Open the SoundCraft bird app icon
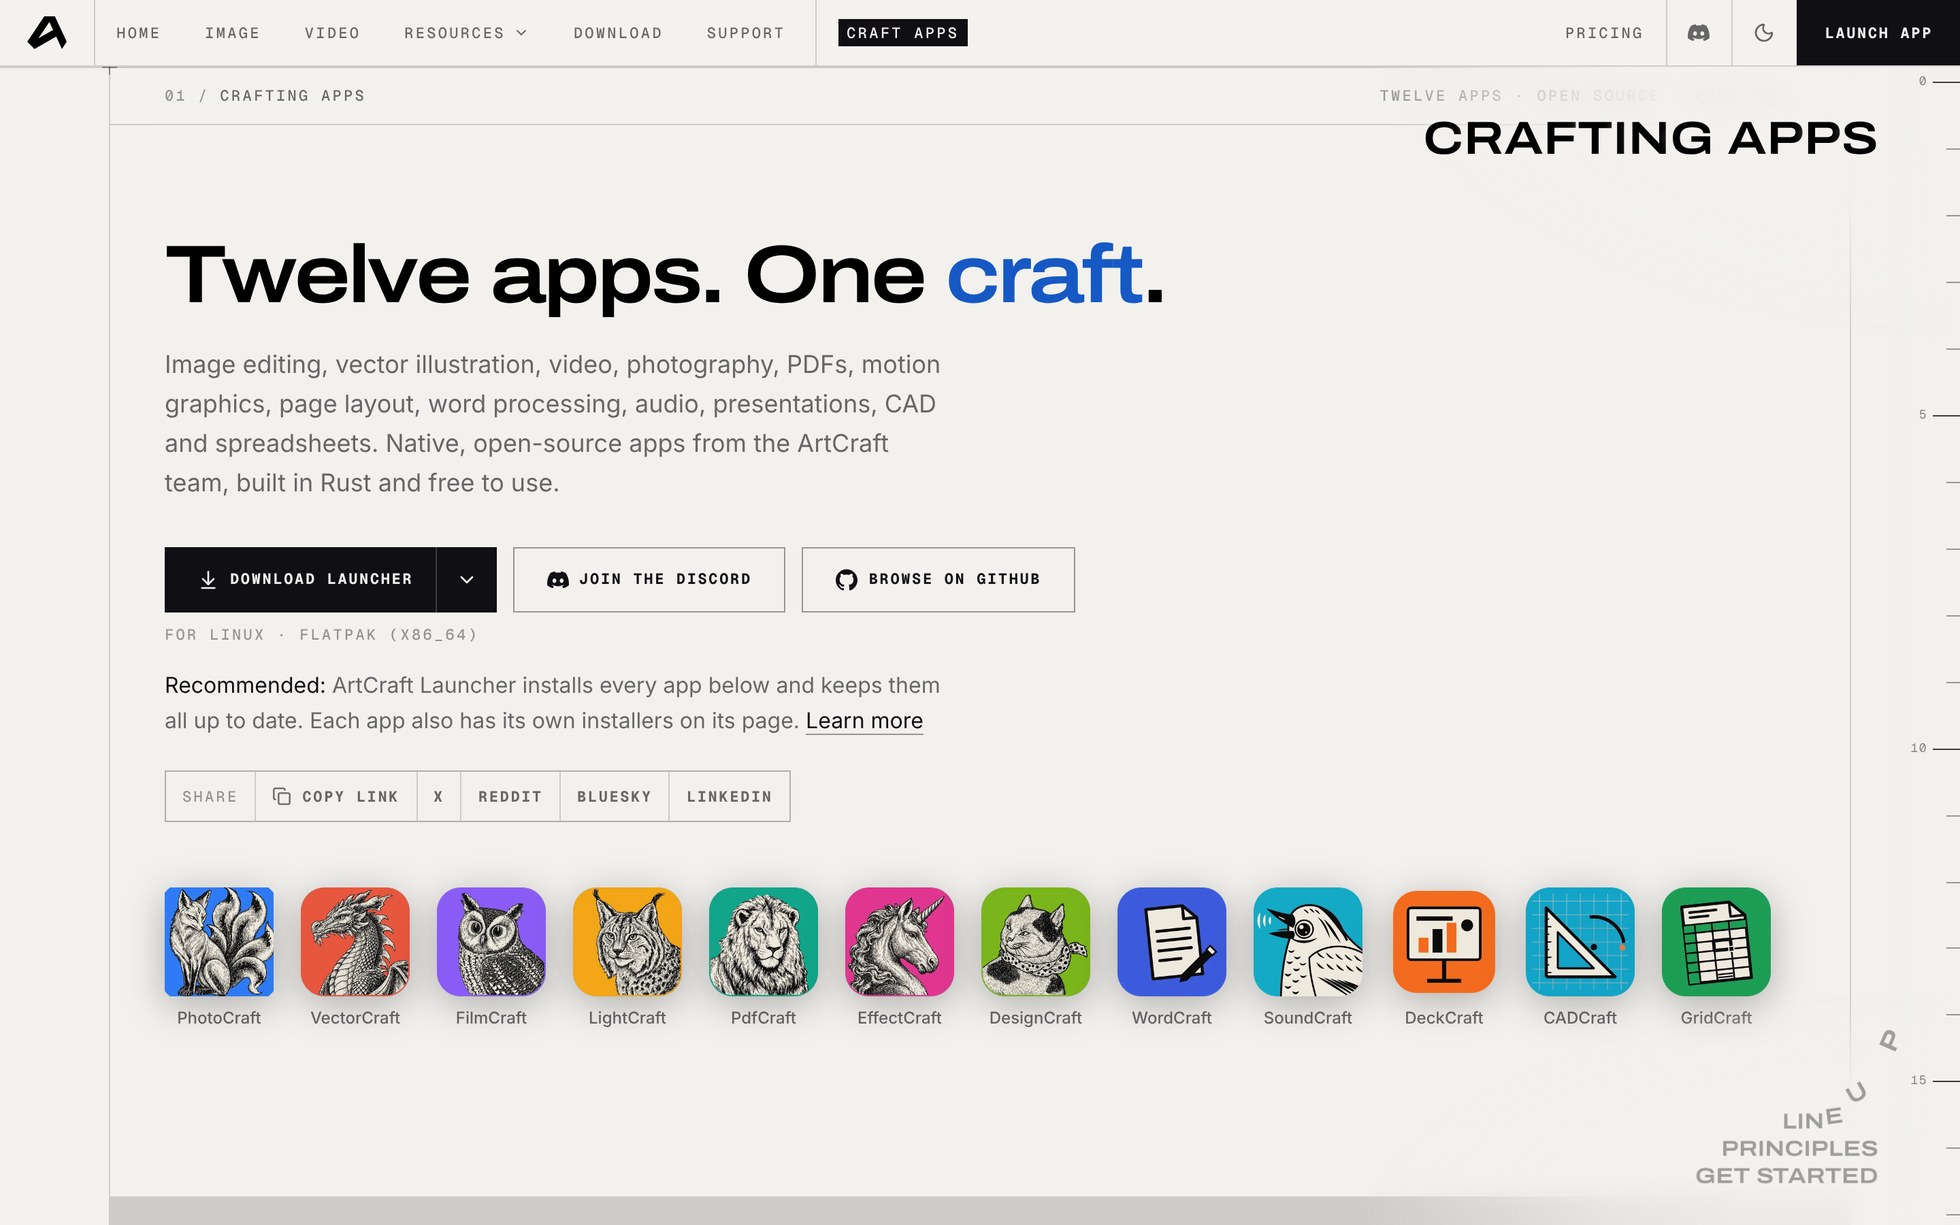The image size is (1960, 1225). pyautogui.click(x=1307, y=941)
